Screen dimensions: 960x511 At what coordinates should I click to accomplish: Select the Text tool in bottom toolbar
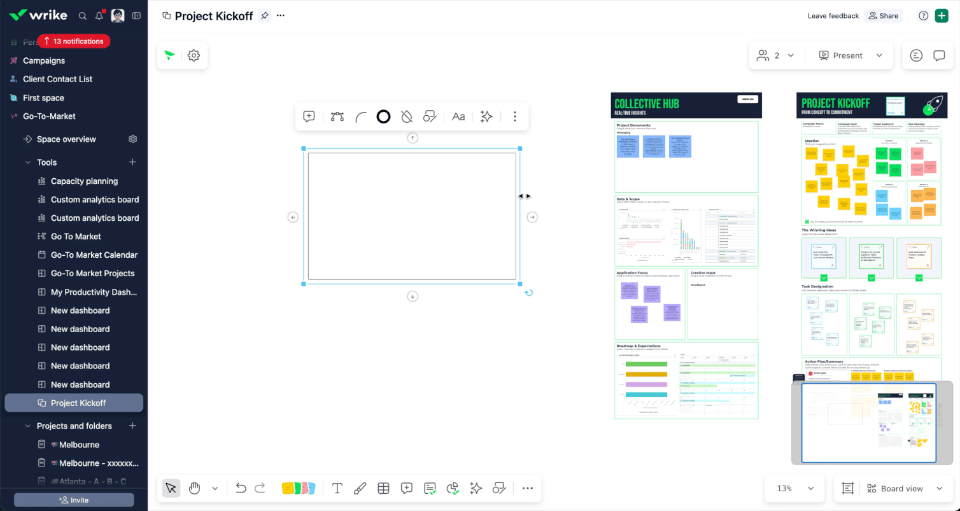click(x=337, y=488)
